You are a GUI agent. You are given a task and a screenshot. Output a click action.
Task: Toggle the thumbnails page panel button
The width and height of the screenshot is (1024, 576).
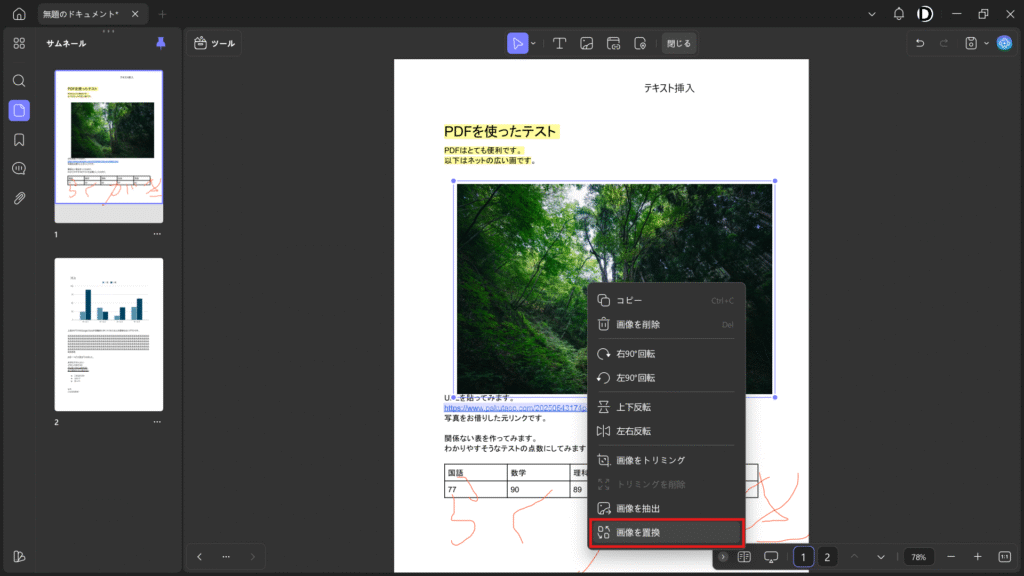(19, 110)
